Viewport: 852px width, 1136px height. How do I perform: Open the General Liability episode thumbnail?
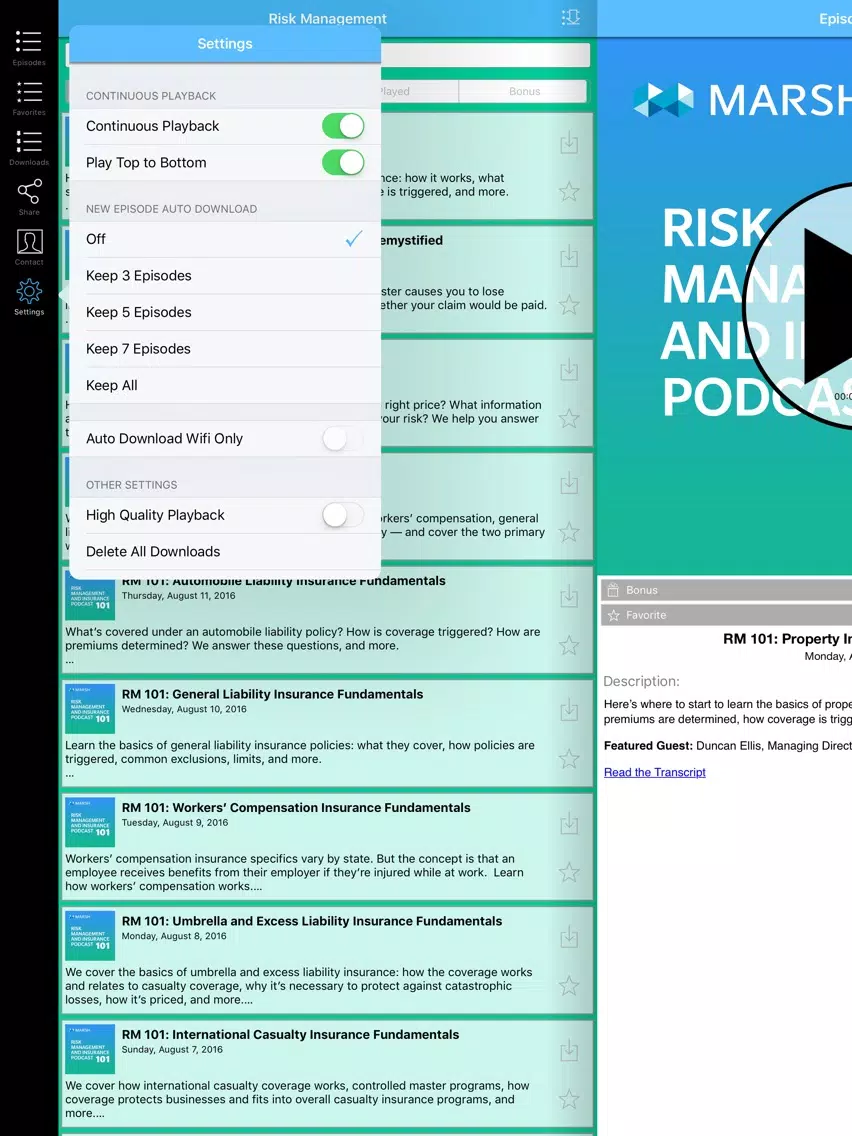90,709
